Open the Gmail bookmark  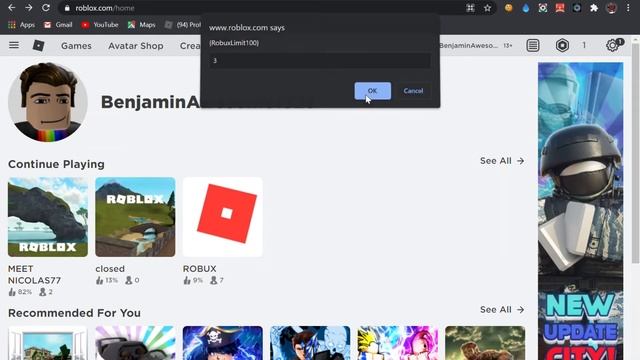[x=58, y=25]
